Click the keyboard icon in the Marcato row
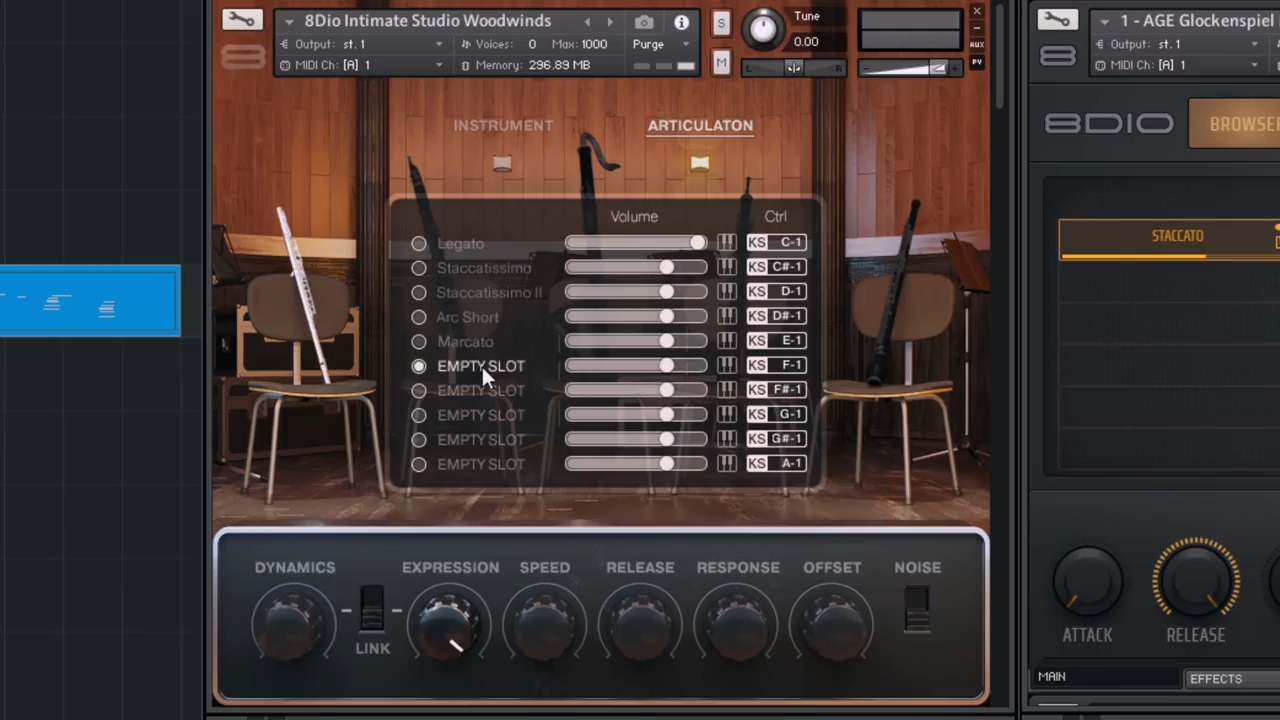Screen dimensions: 1280x720 click(x=727, y=341)
